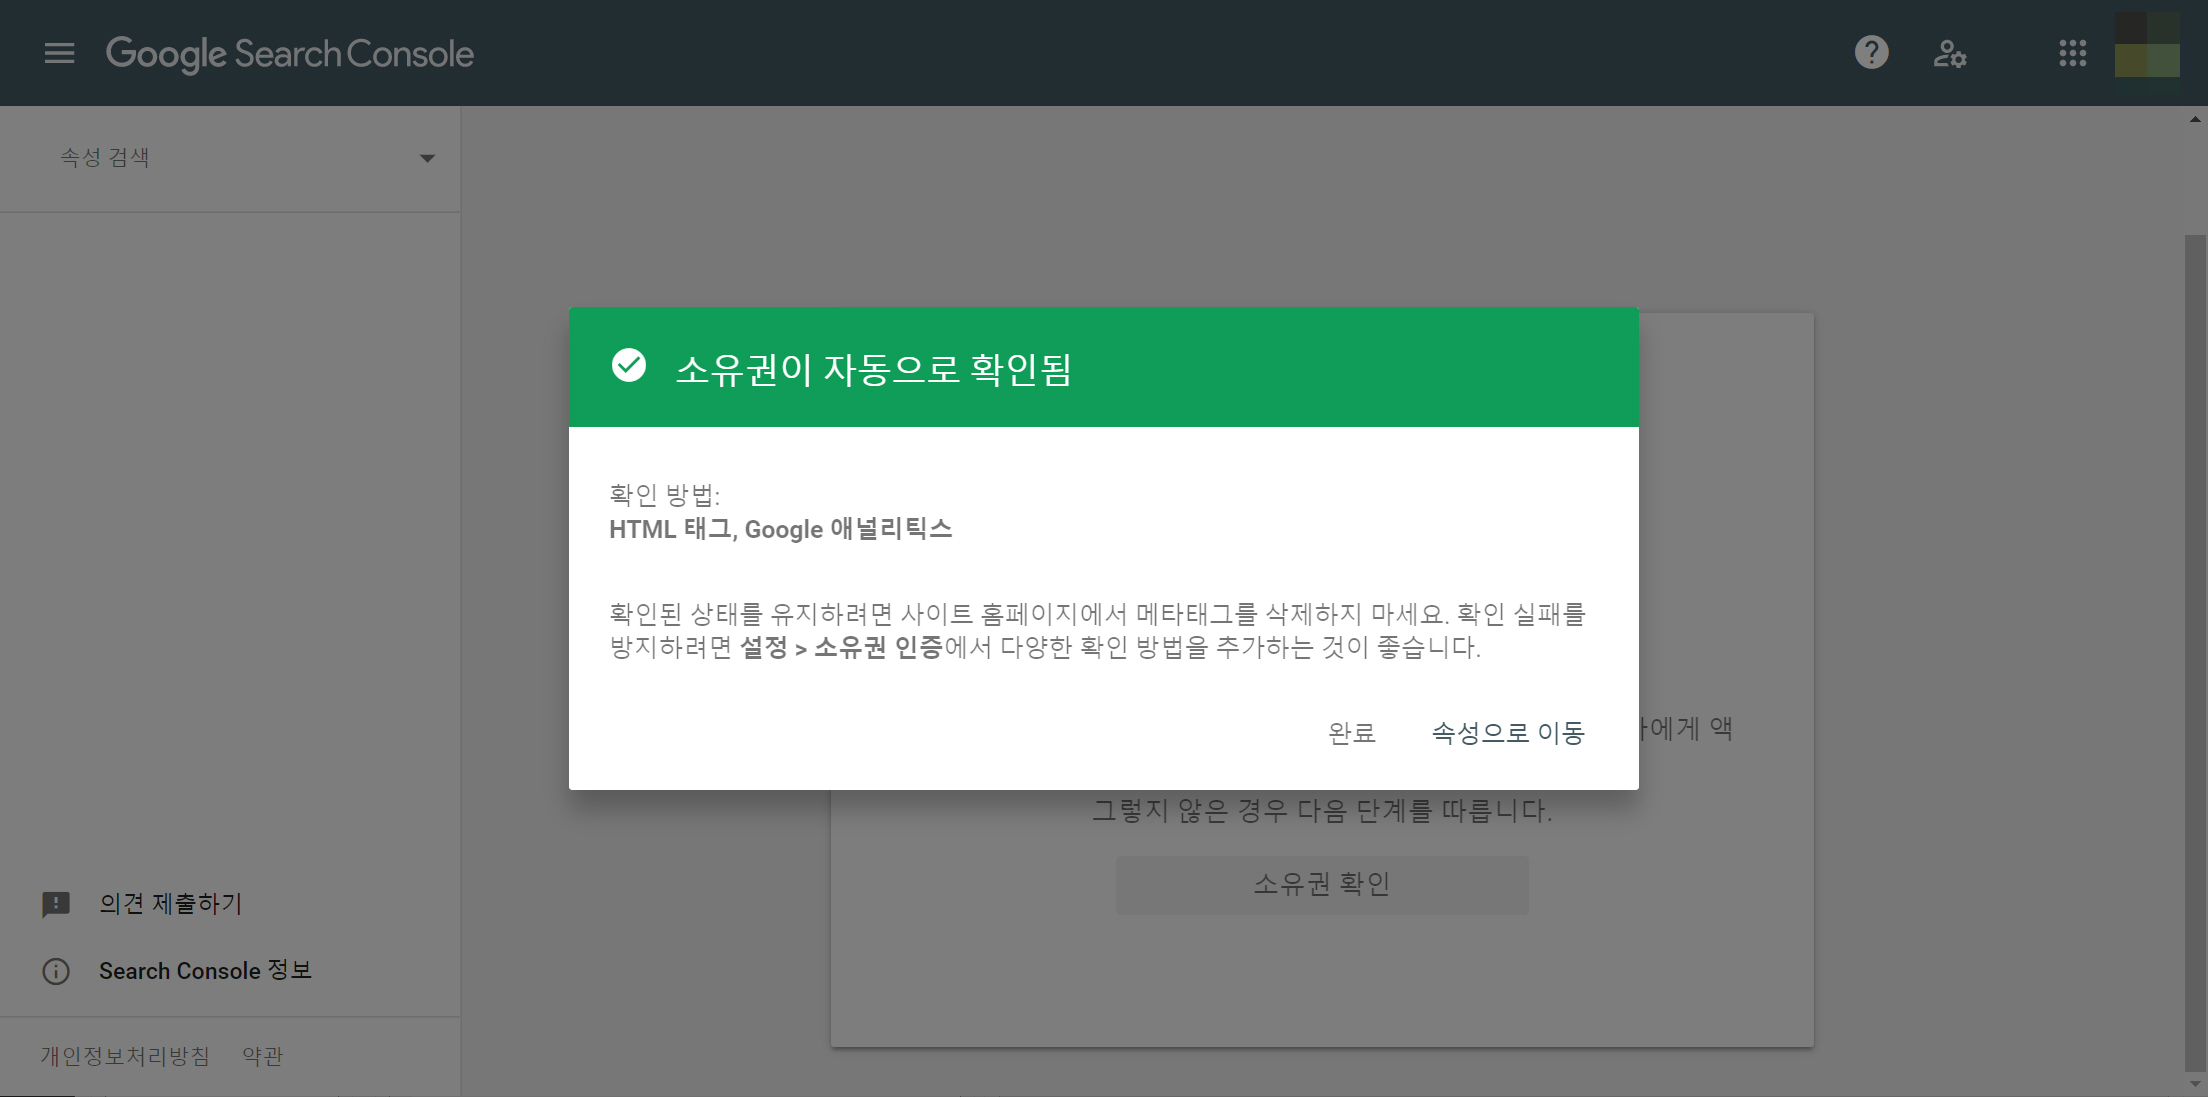Expand the property selector chevron

pyautogui.click(x=428, y=158)
